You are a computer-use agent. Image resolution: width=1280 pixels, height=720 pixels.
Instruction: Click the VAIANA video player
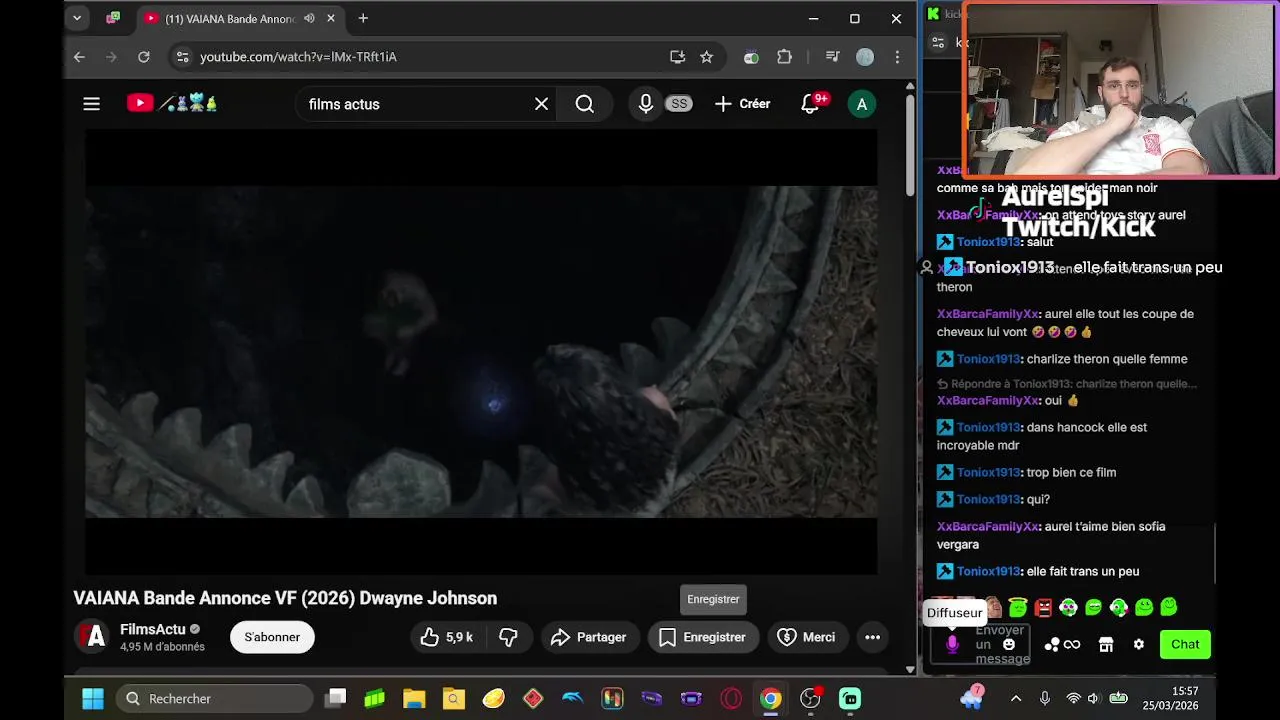[x=481, y=352]
